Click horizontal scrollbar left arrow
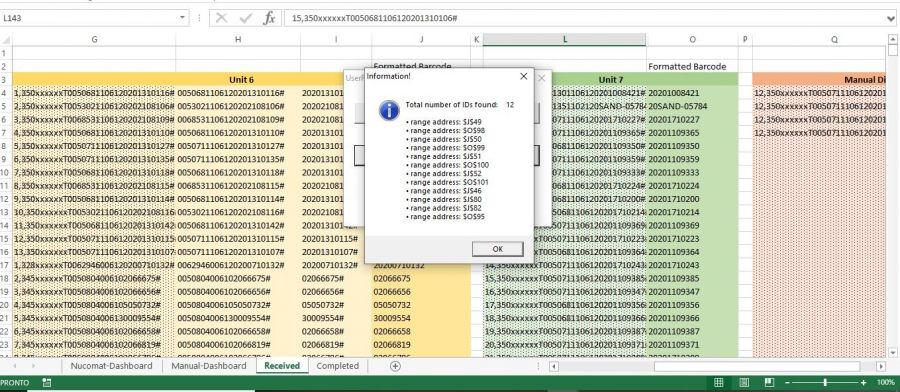Screen dimensions: 900x392 pos(554,366)
